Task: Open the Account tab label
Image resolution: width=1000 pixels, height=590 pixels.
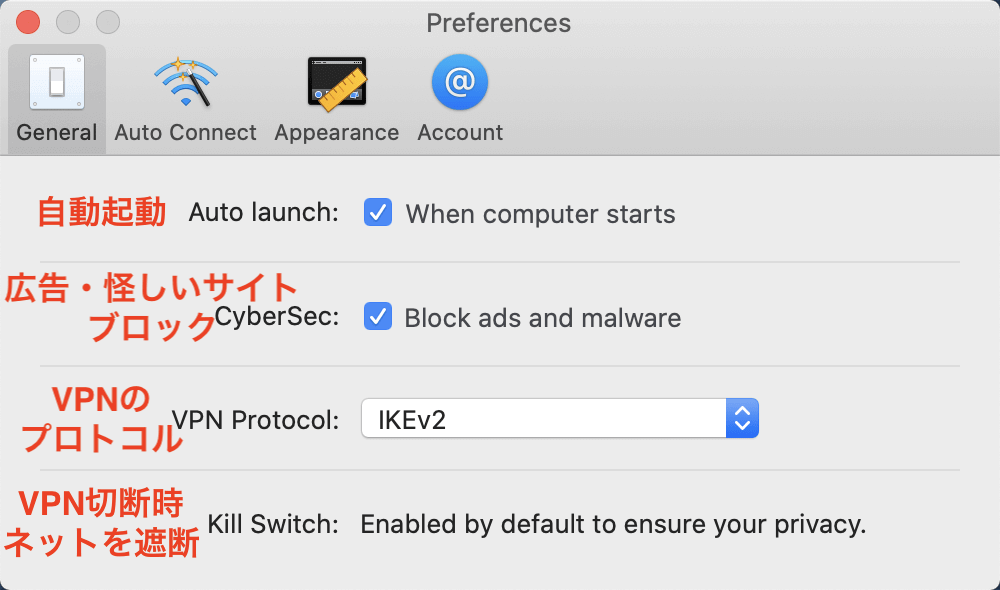Action: (460, 133)
